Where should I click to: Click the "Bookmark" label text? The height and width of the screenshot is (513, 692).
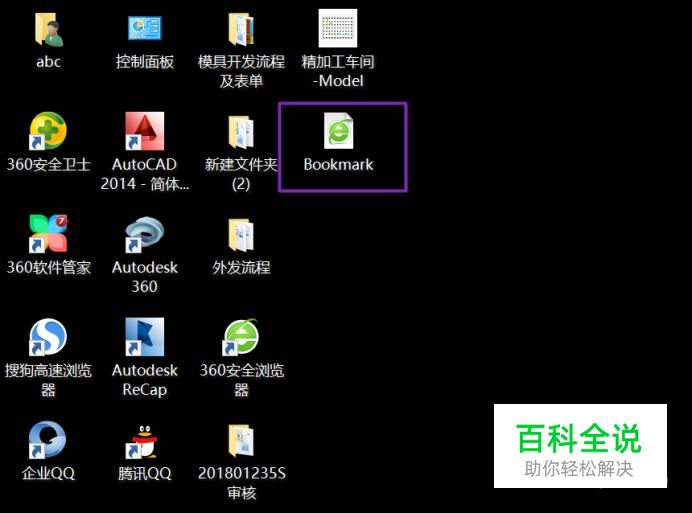(338, 165)
